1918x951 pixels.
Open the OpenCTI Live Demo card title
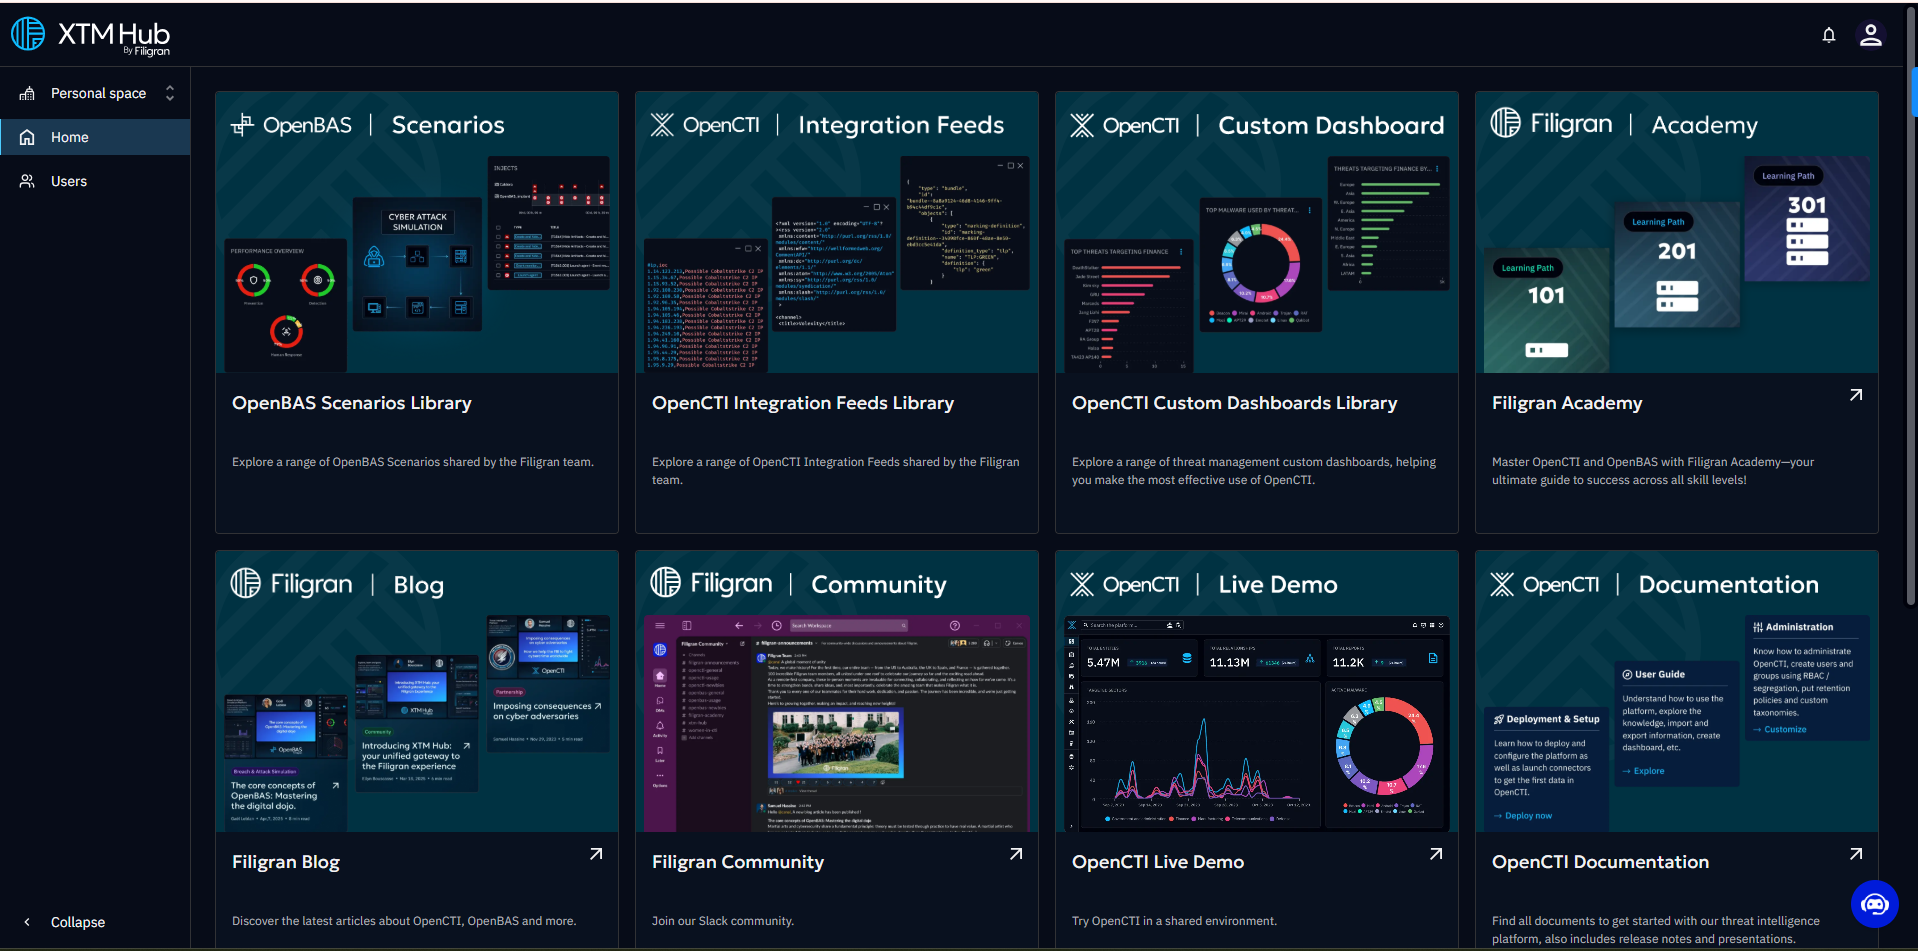click(x=1158, y=862)
